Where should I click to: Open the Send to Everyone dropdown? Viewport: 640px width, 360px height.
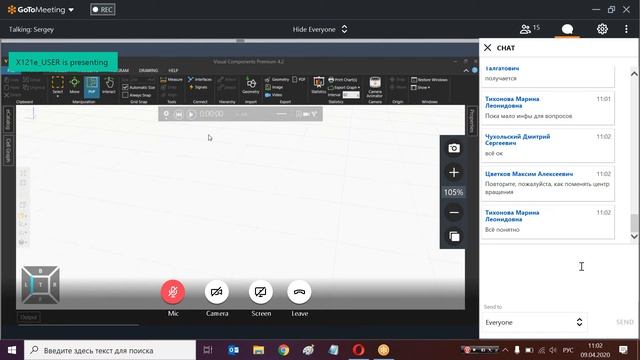point(534,322)
